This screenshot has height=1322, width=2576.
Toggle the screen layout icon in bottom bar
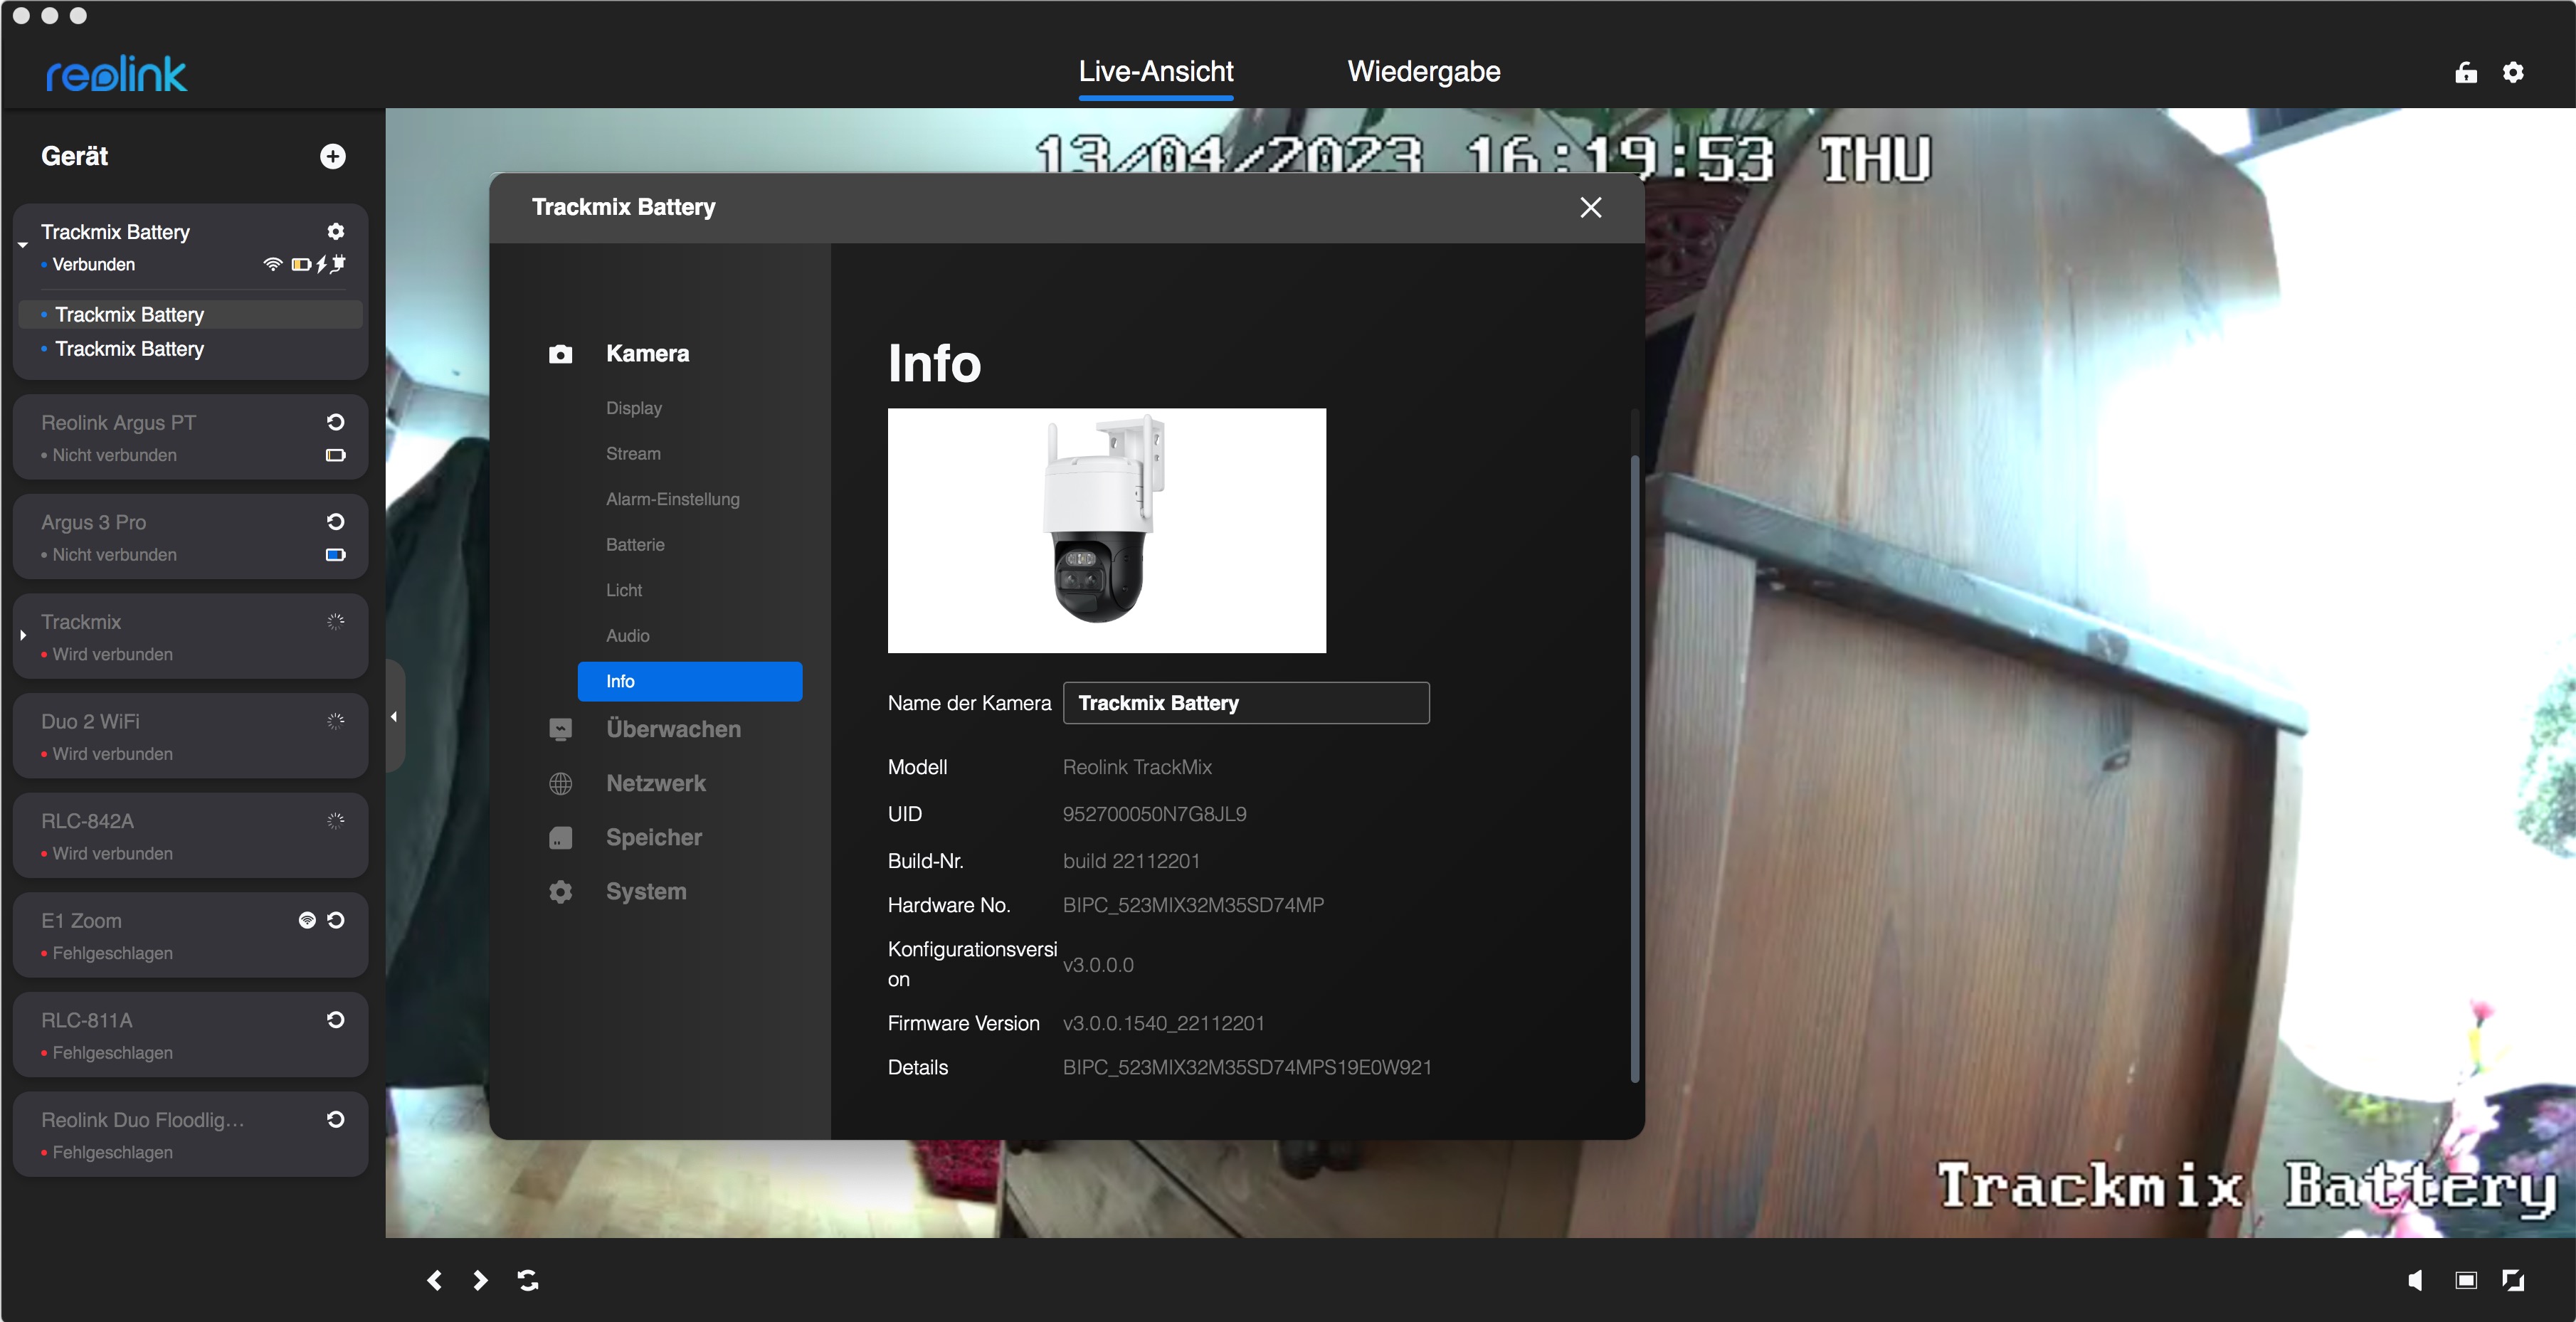(x=2466, y=1280)
